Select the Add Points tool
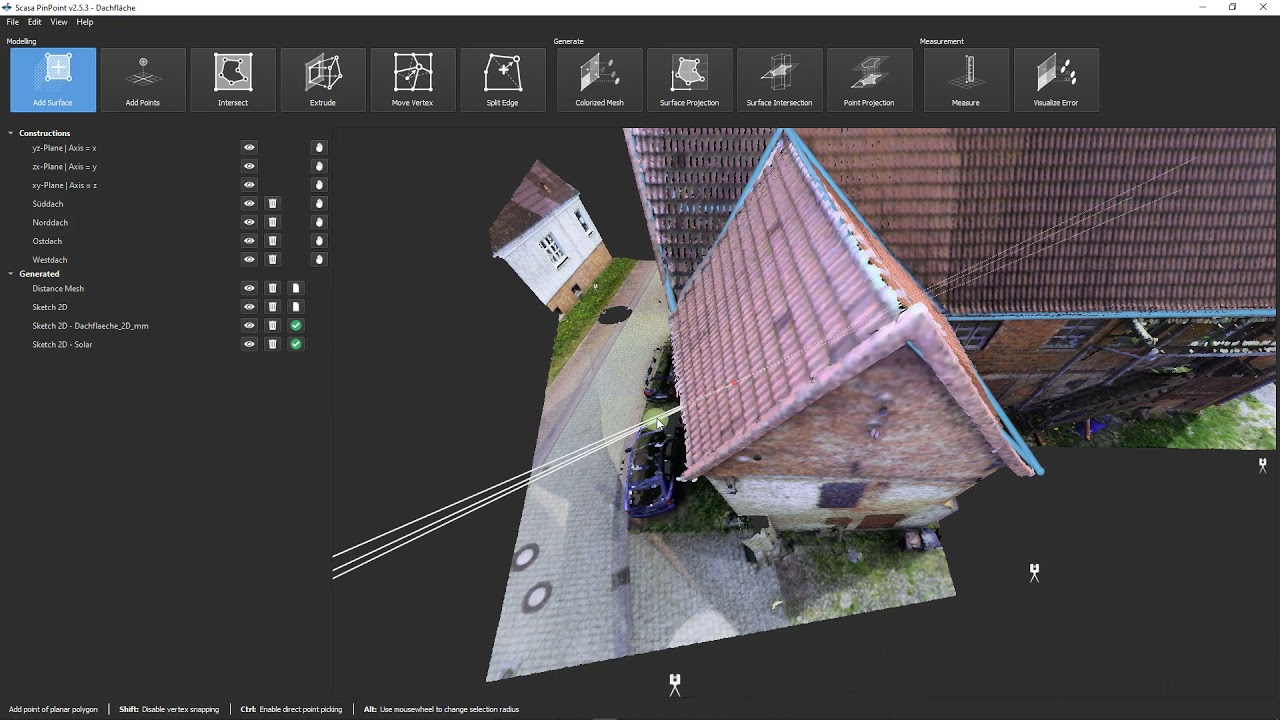Screen dimensions: 1280x720 (143, 80)
